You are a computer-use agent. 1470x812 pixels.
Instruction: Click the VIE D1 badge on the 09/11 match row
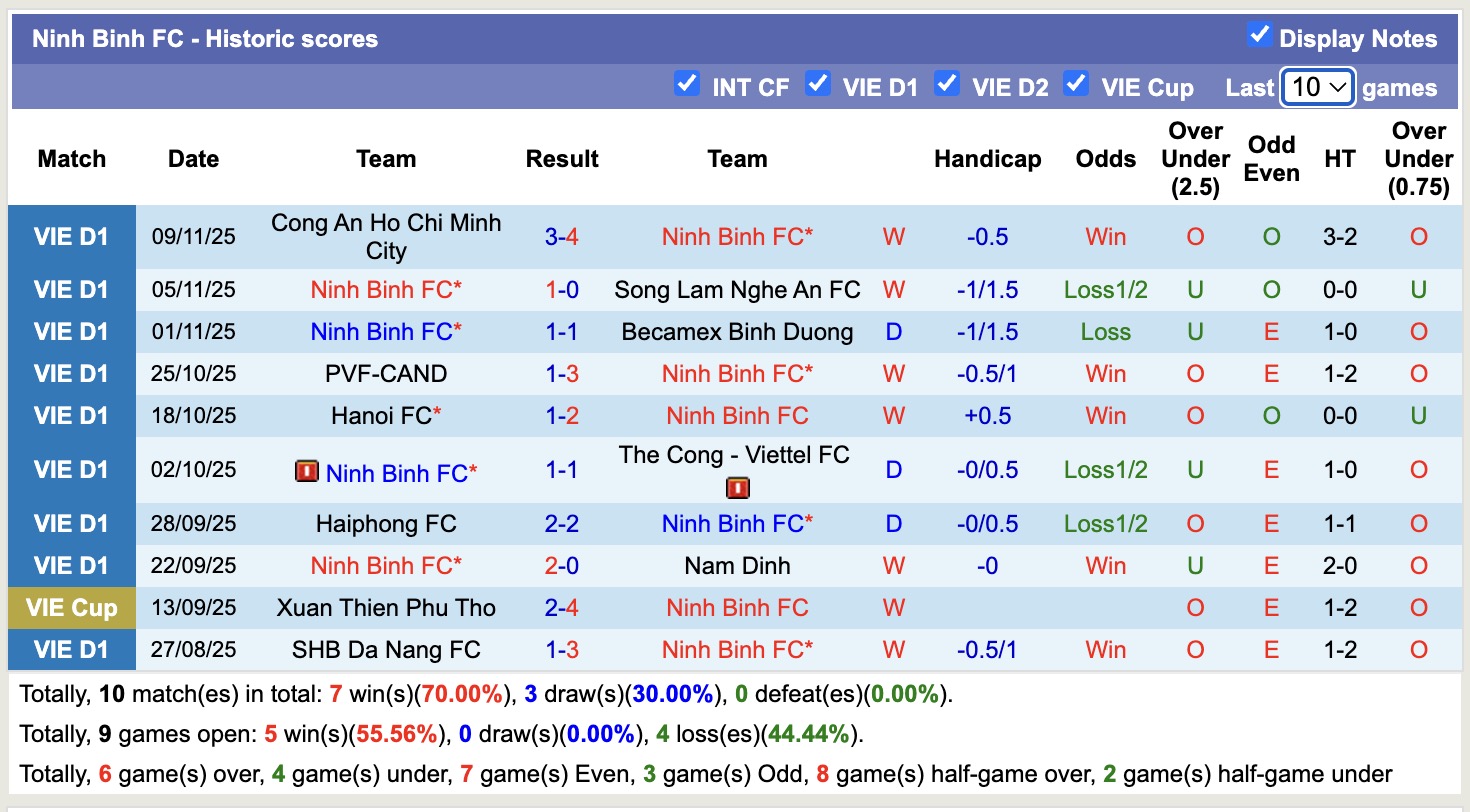click(x=71, y=236)
